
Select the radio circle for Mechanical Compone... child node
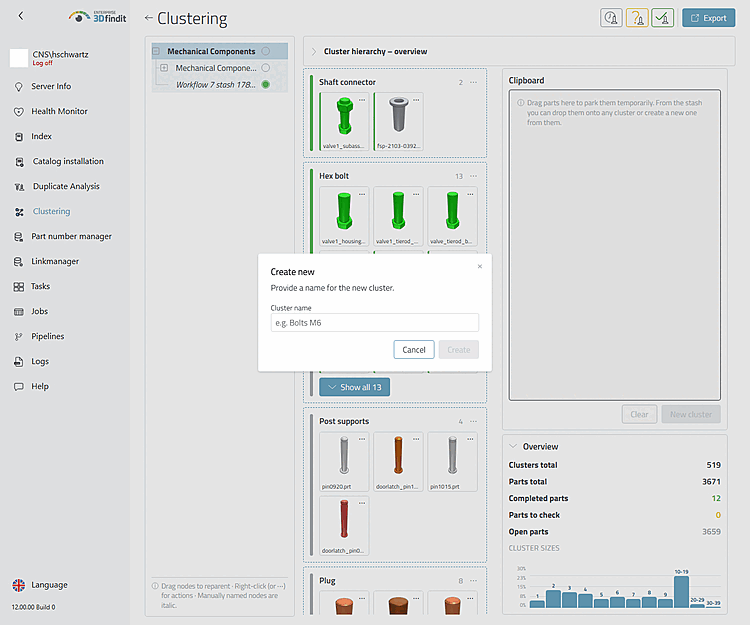pyautogui.click(x=265, y=68)
